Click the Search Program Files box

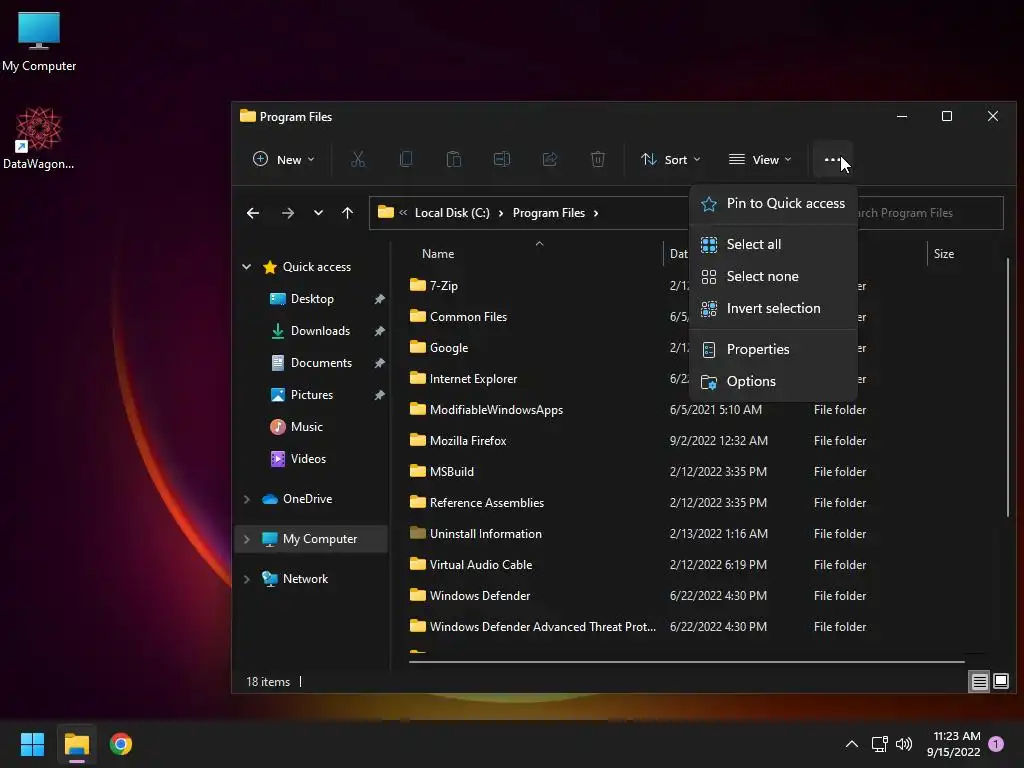(931, 213)
